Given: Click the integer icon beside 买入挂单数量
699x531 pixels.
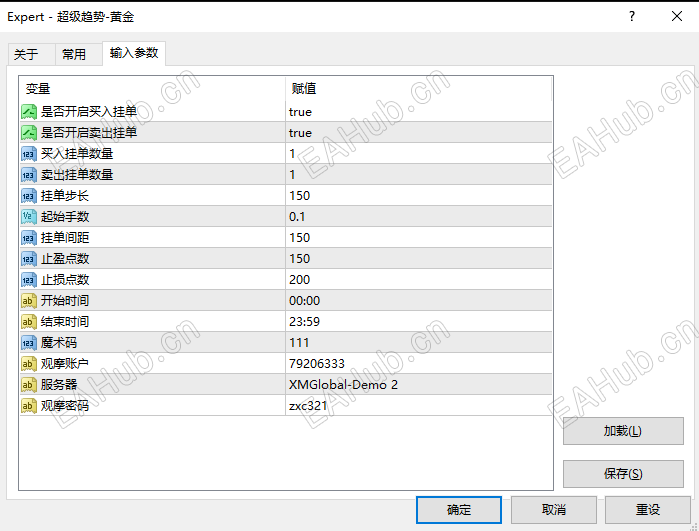Looking at the screenshot, I should tap(29, 154).
